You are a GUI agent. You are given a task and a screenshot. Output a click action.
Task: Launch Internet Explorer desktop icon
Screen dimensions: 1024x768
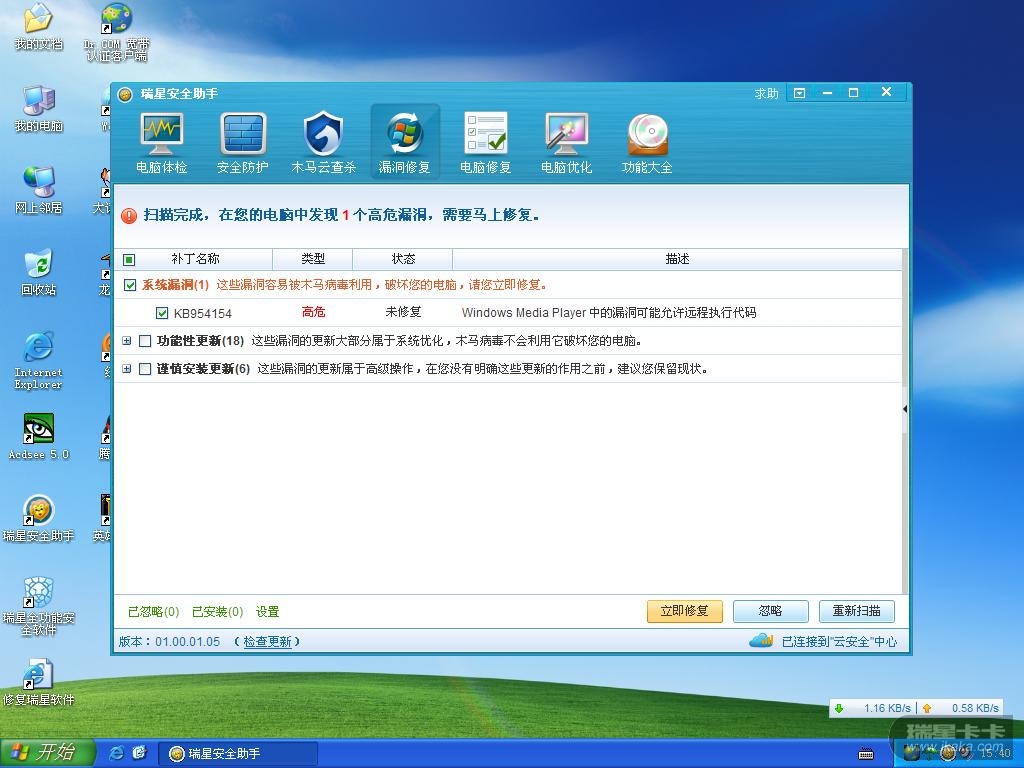39,360
